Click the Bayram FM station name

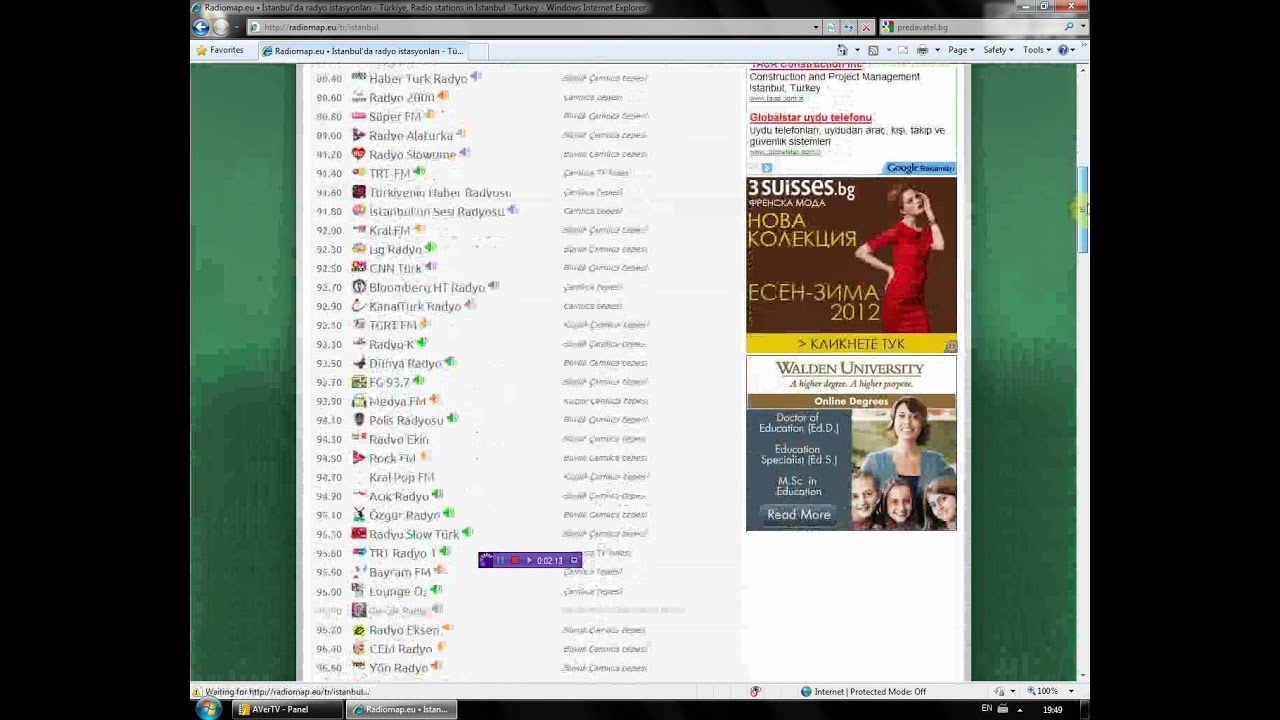(399, 572)
